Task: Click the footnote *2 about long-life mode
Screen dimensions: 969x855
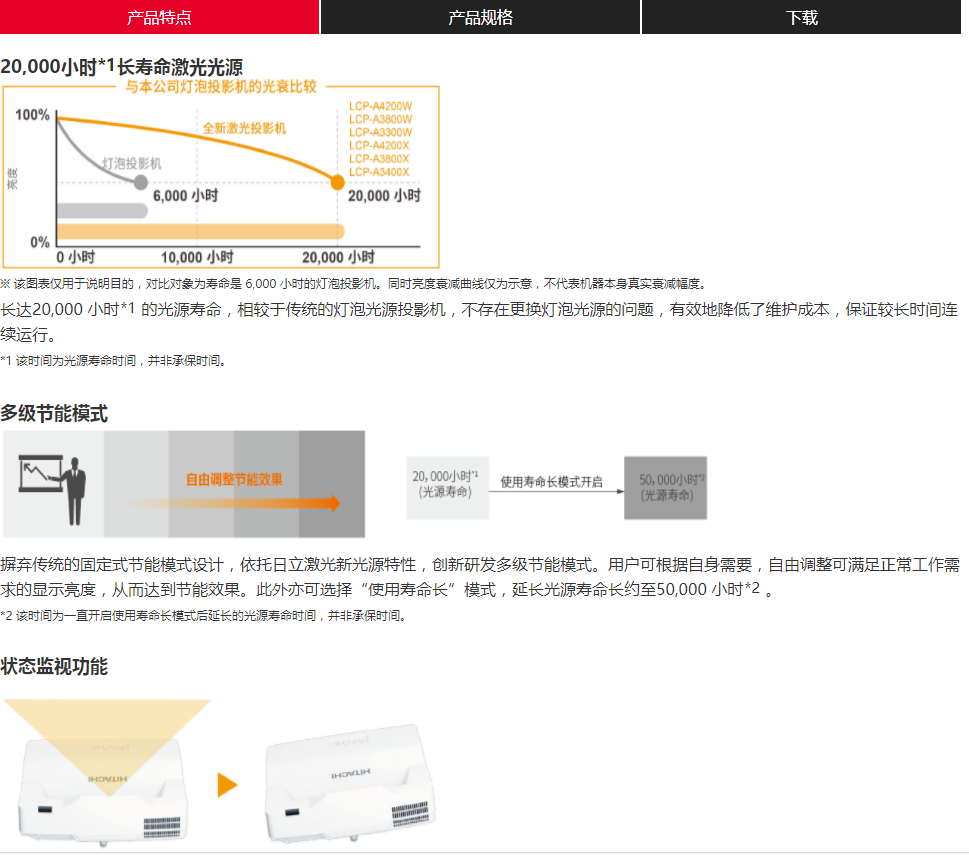Action: point(203,616)
